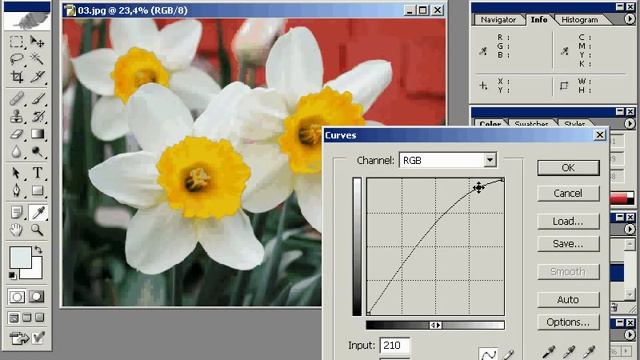Activate the curve point editing mode

coord(488,354)
